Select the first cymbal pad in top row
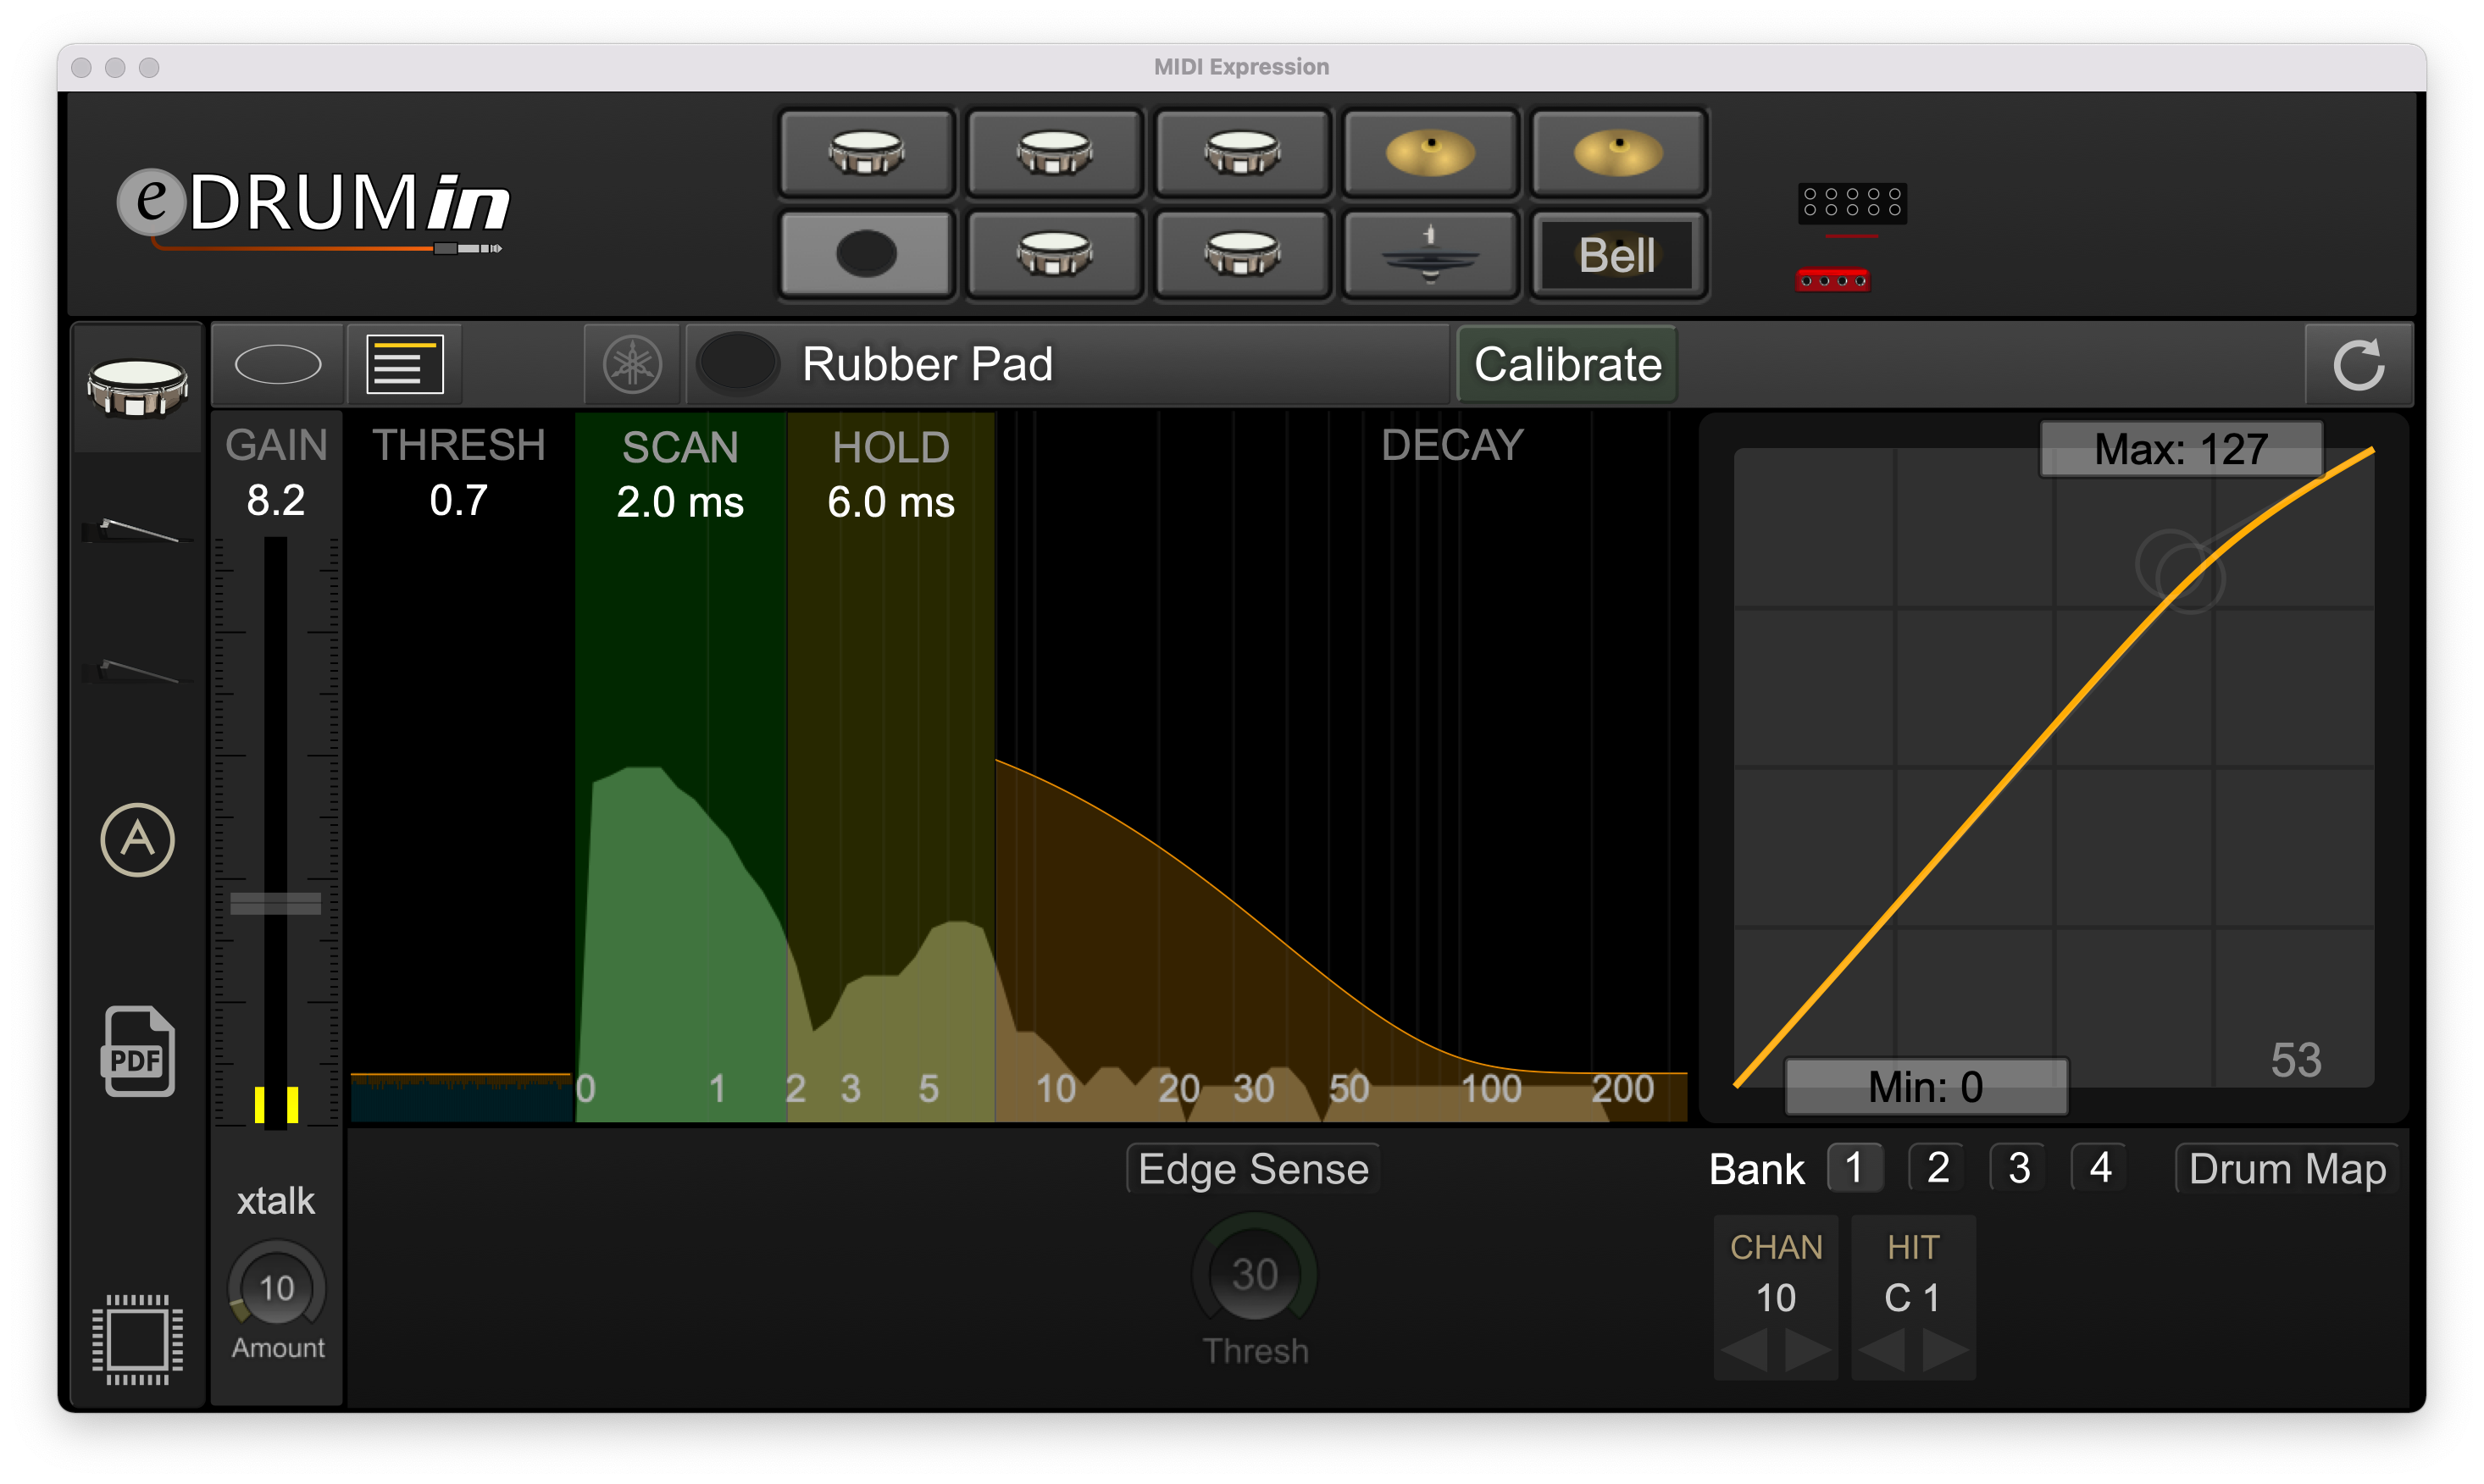Viewport: 2484px width, 1484px height. (x=1430, y=153)
